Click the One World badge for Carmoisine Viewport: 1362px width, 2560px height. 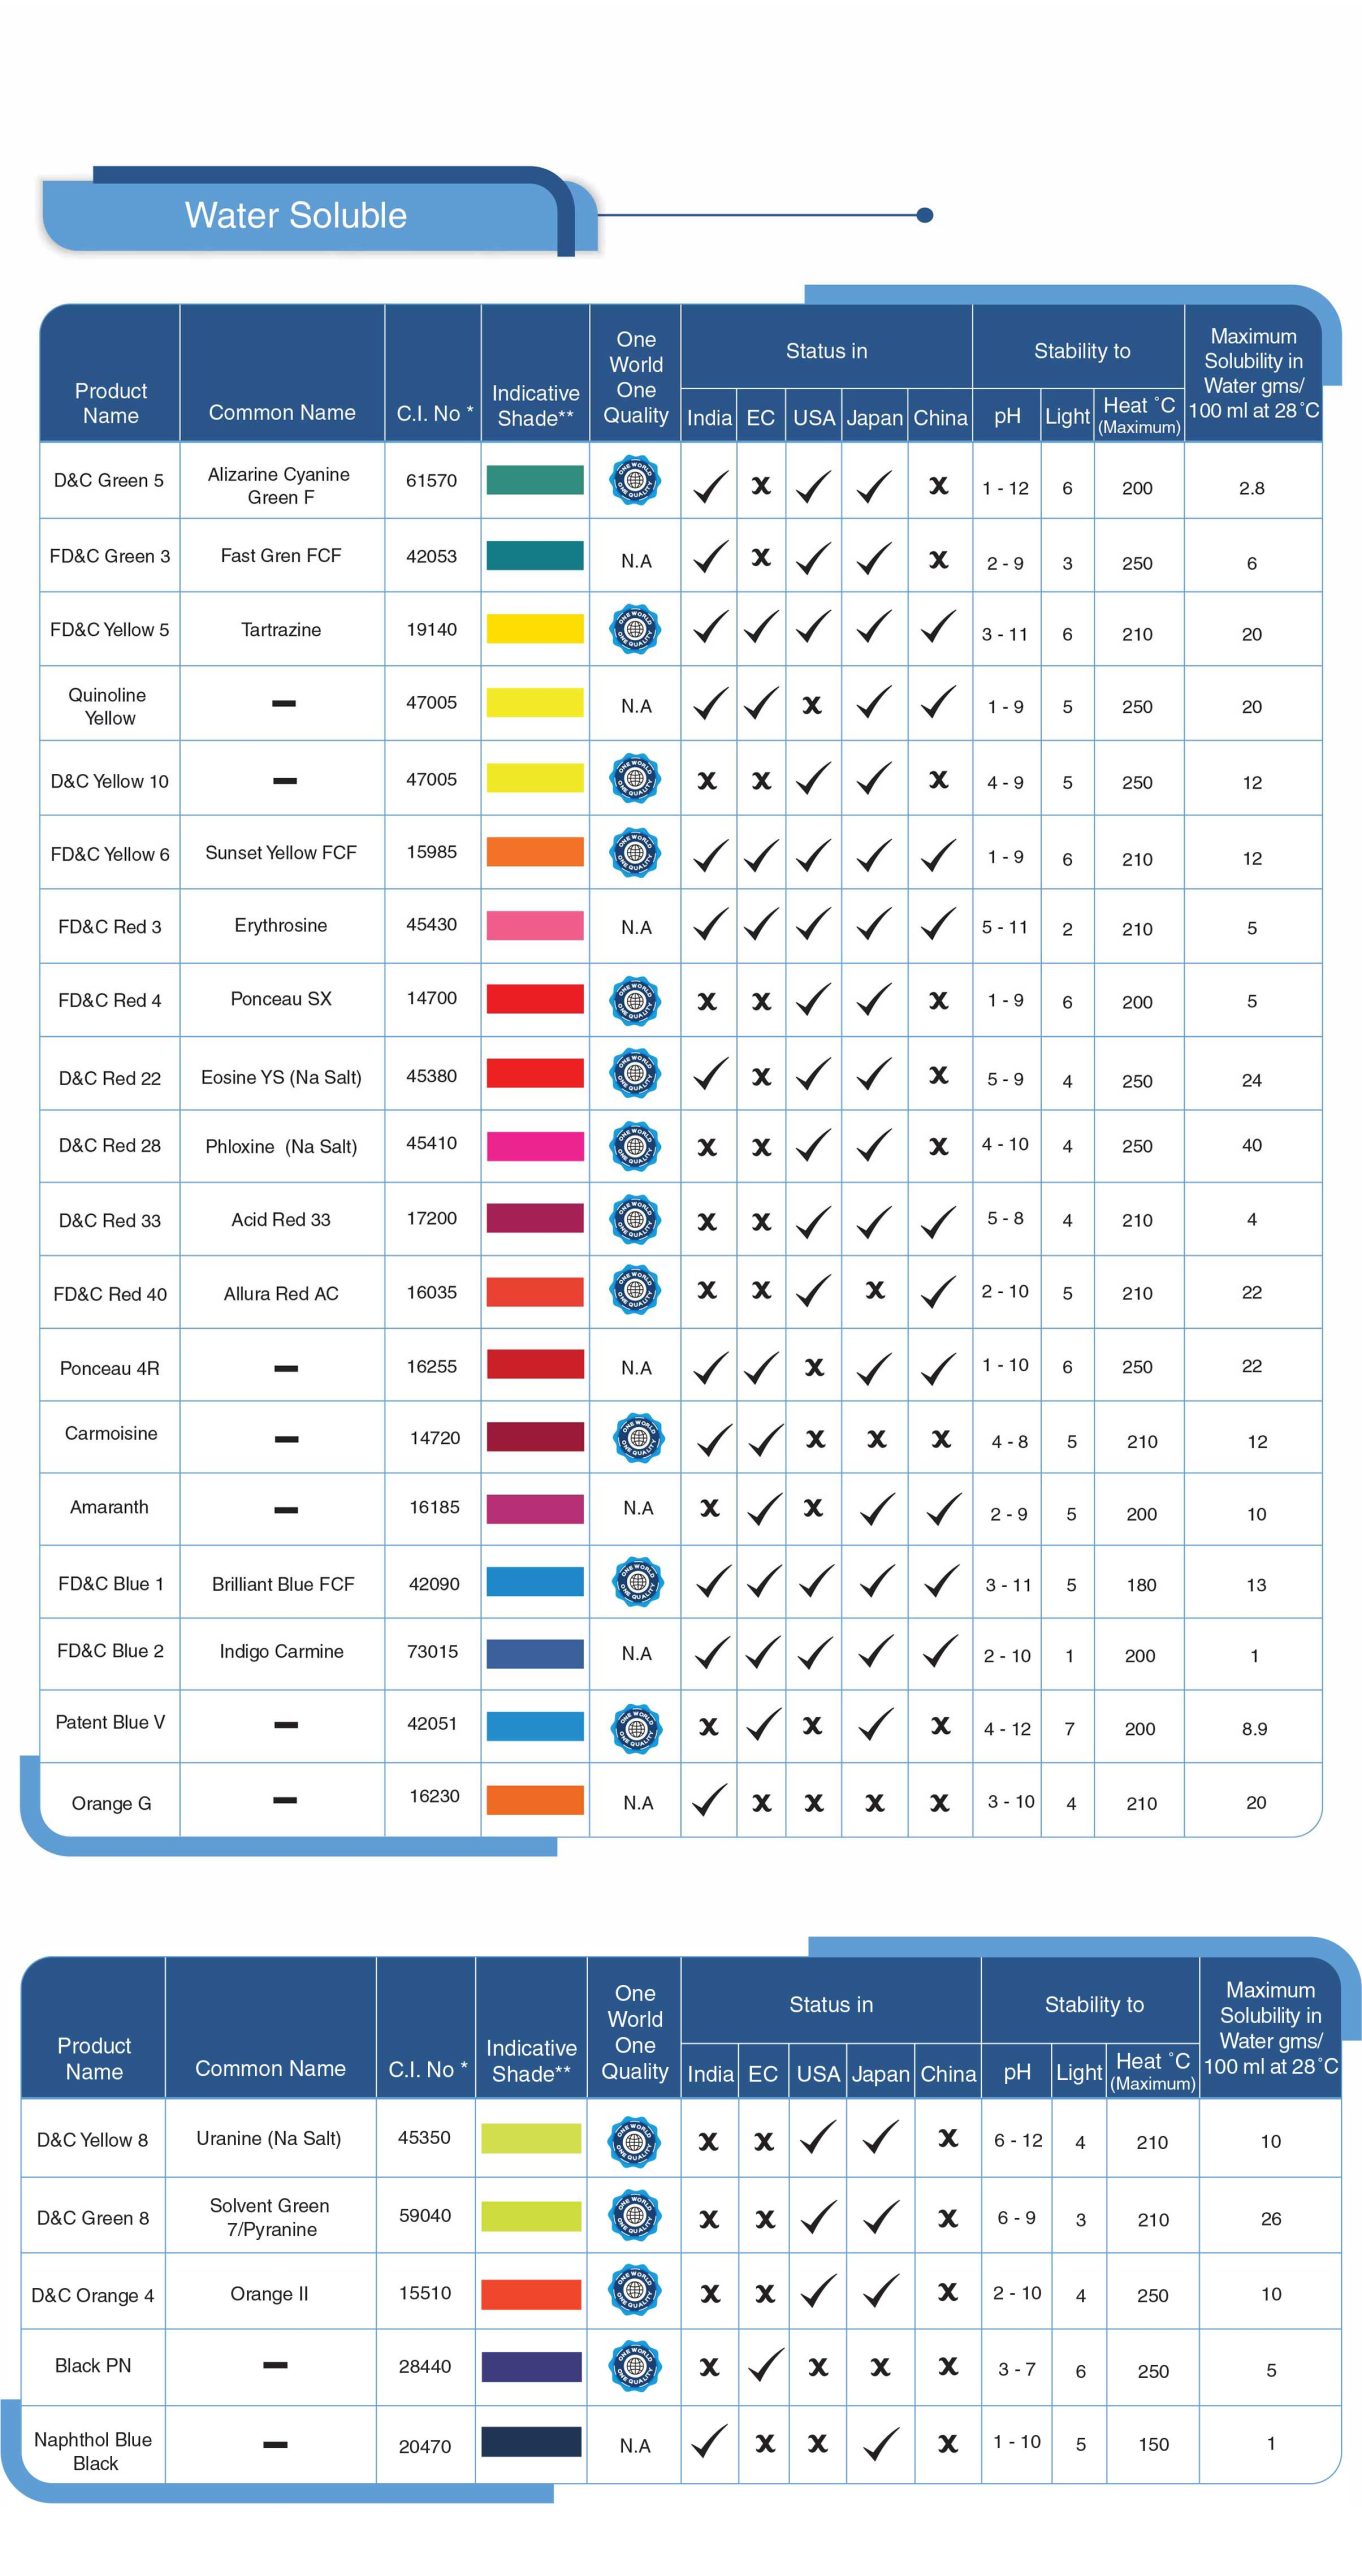click(x=637, y=1438)
